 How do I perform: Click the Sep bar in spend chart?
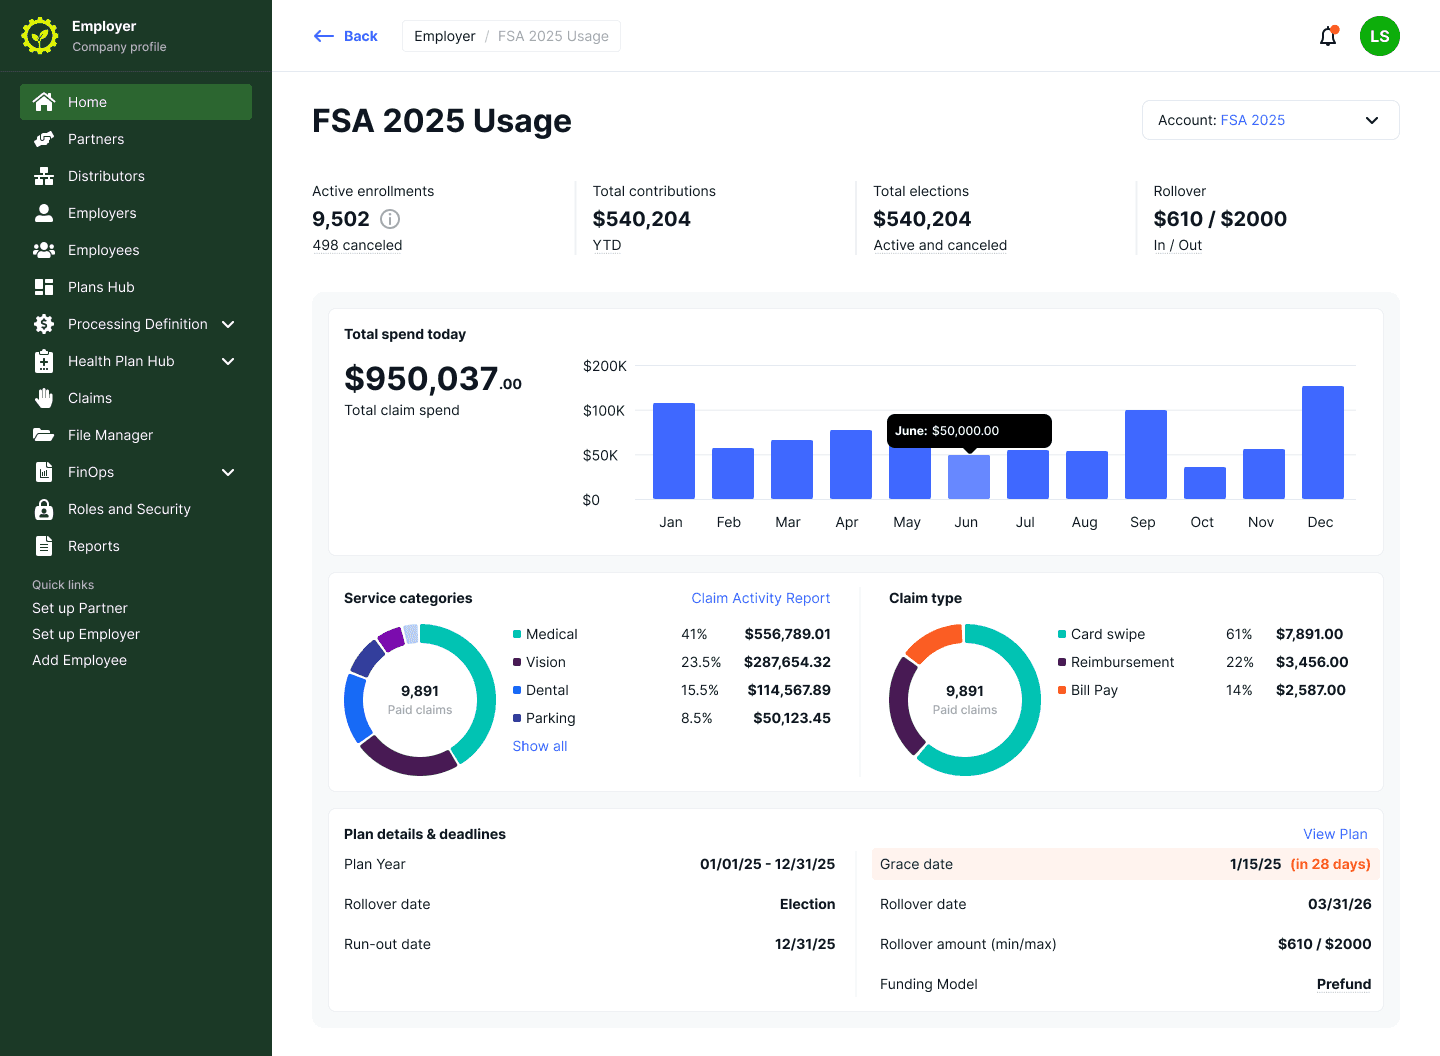1146,454
